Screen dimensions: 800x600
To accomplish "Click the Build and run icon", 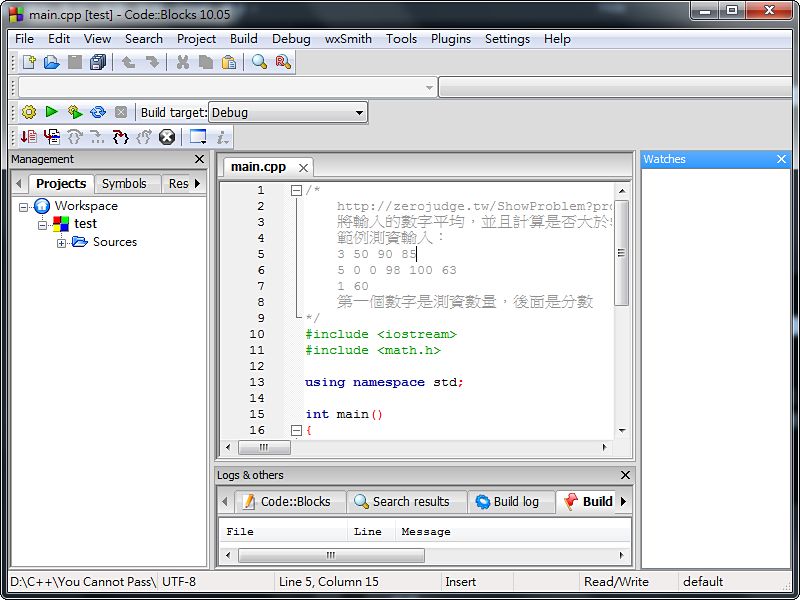I will (75, 112).
